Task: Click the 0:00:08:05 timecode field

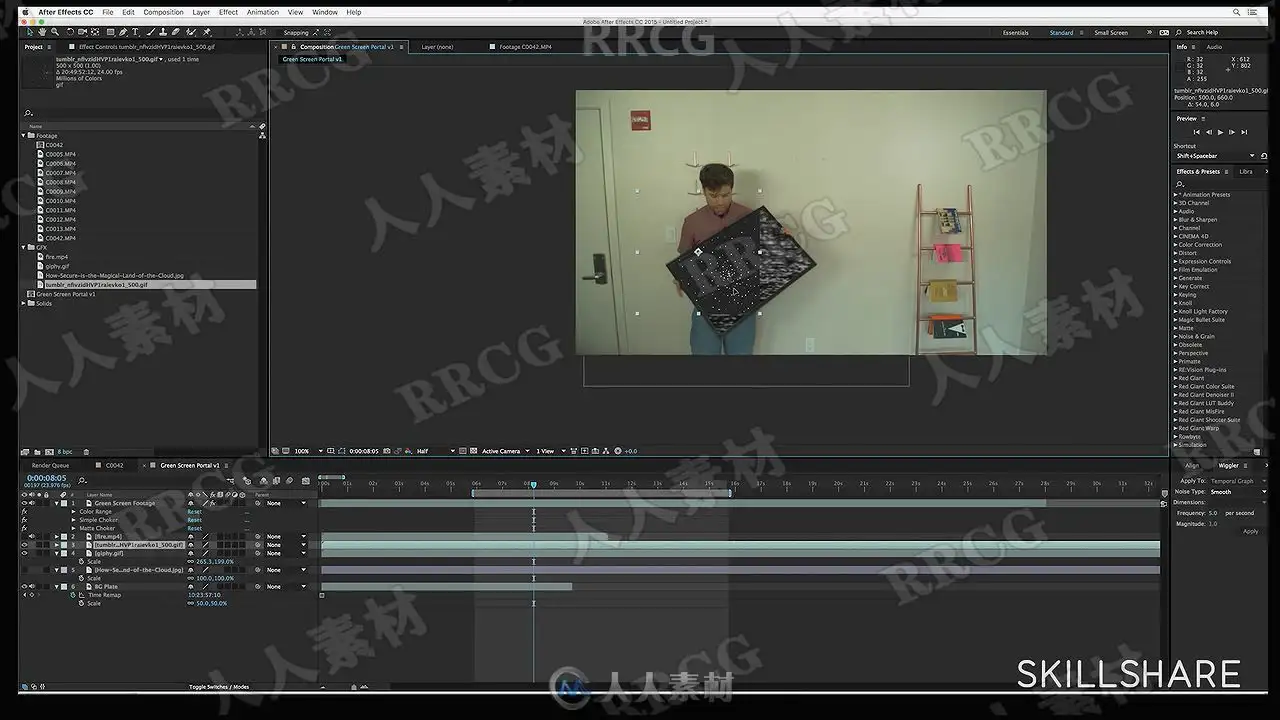Action: point(47,478)
